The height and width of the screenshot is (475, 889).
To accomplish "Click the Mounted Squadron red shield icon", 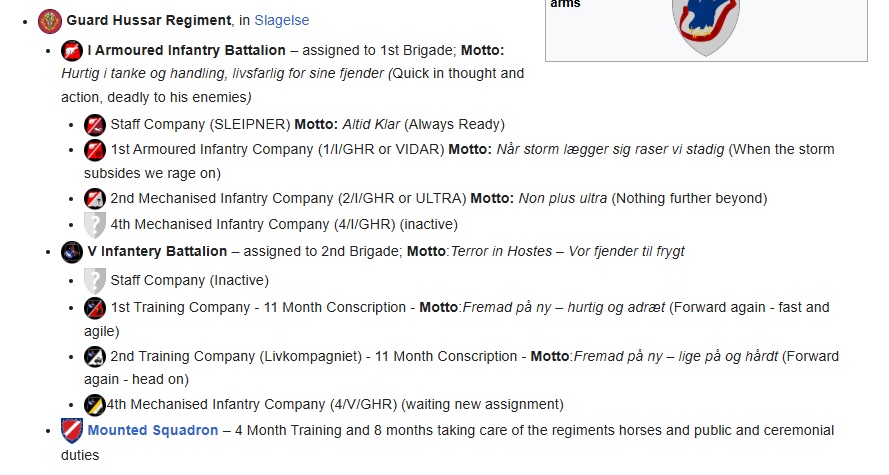I will [x=72, y=431].
